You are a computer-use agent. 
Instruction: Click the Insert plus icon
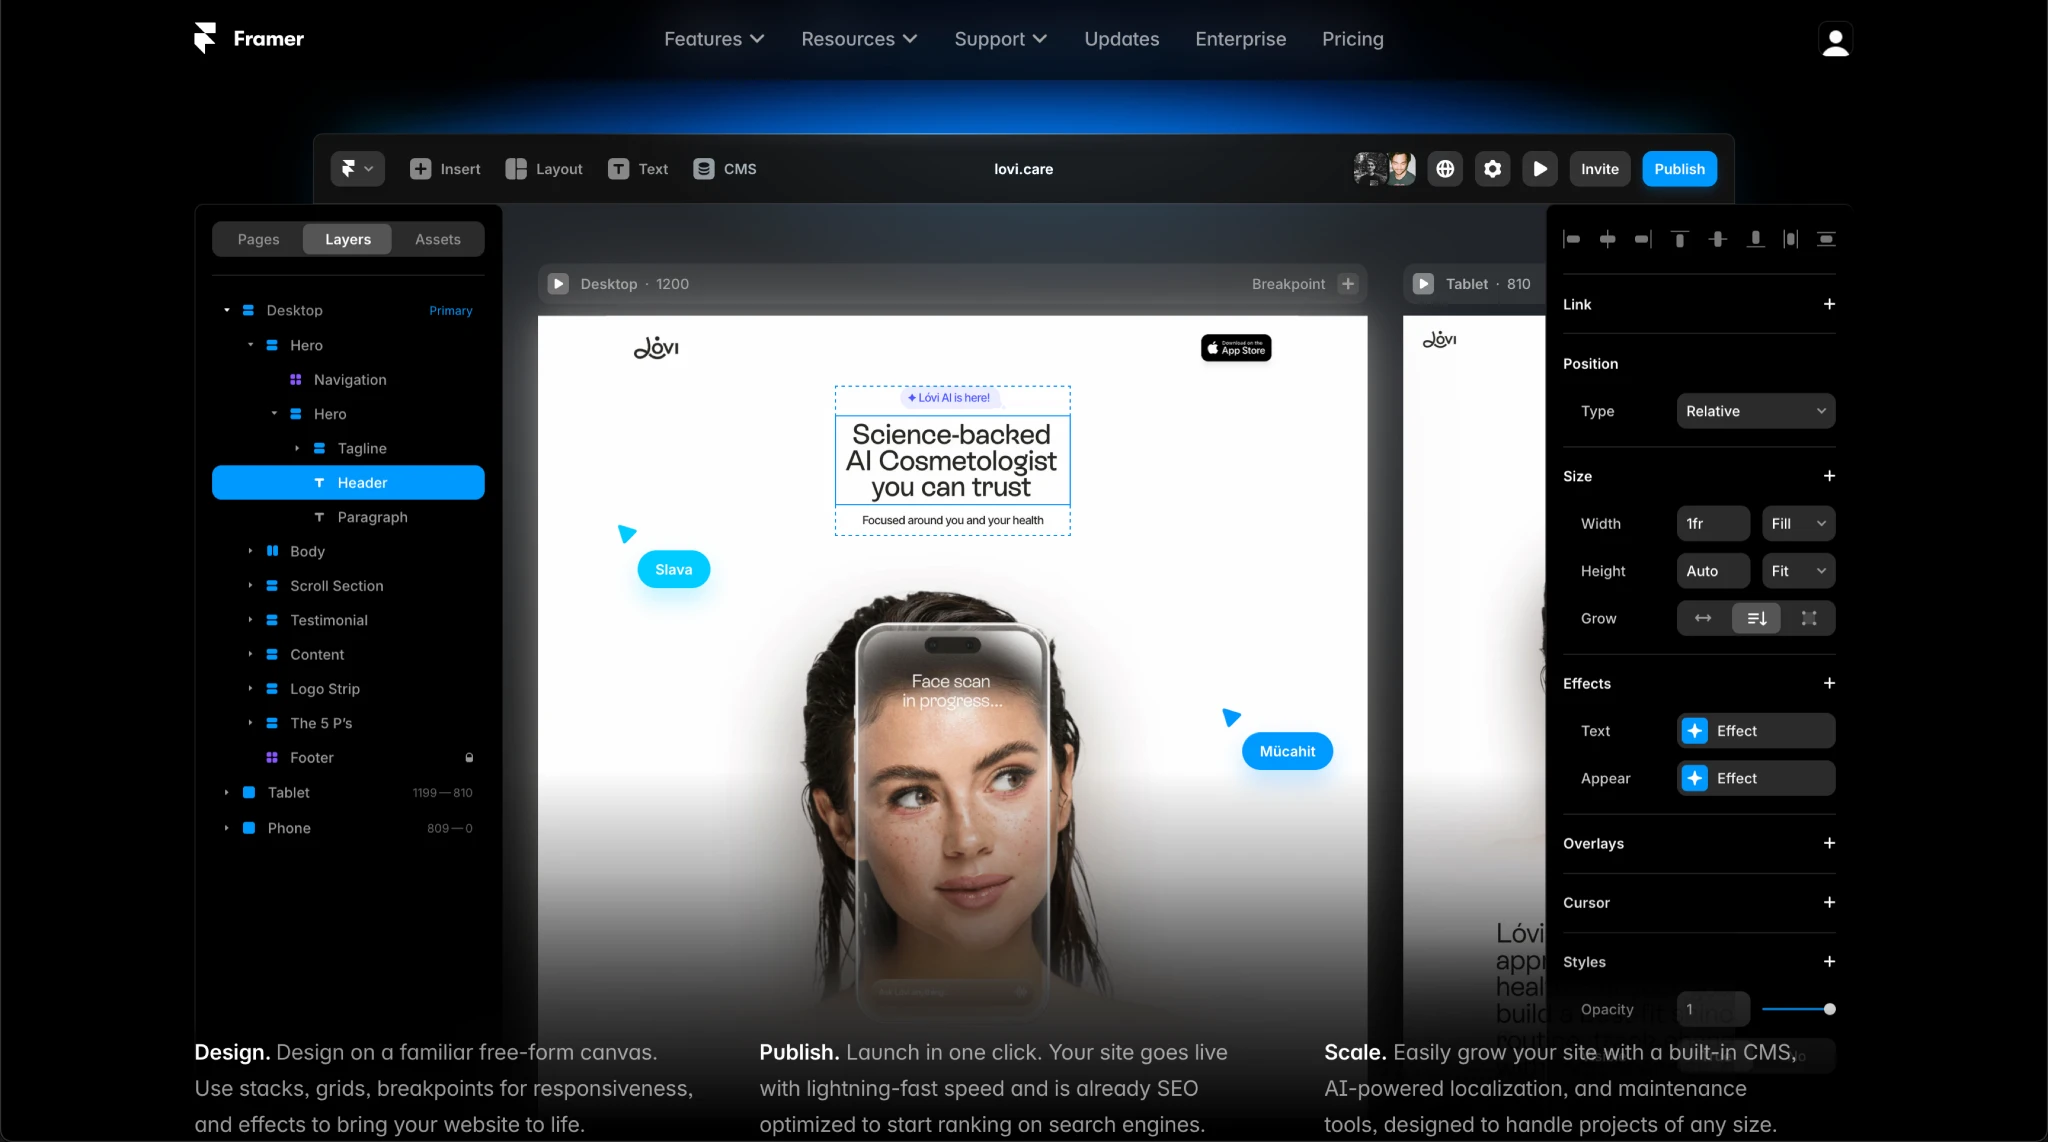click(420, 169)
